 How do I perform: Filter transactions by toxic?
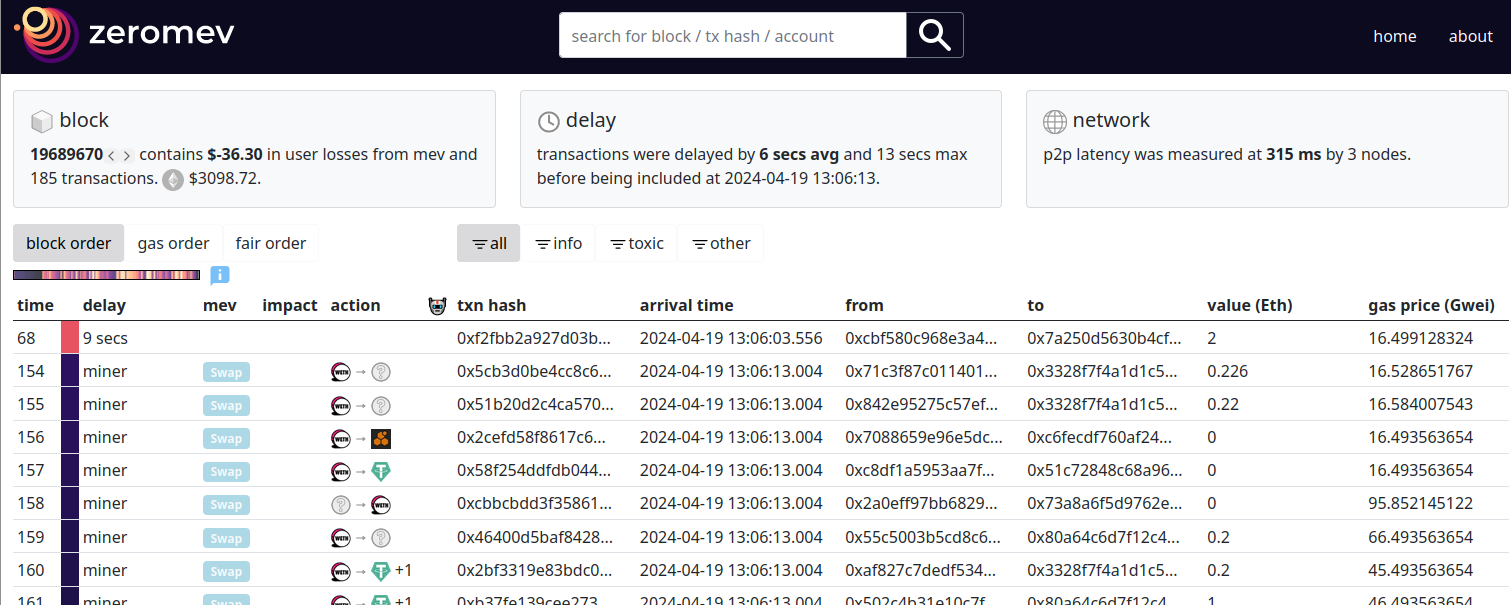coord(637,243)
